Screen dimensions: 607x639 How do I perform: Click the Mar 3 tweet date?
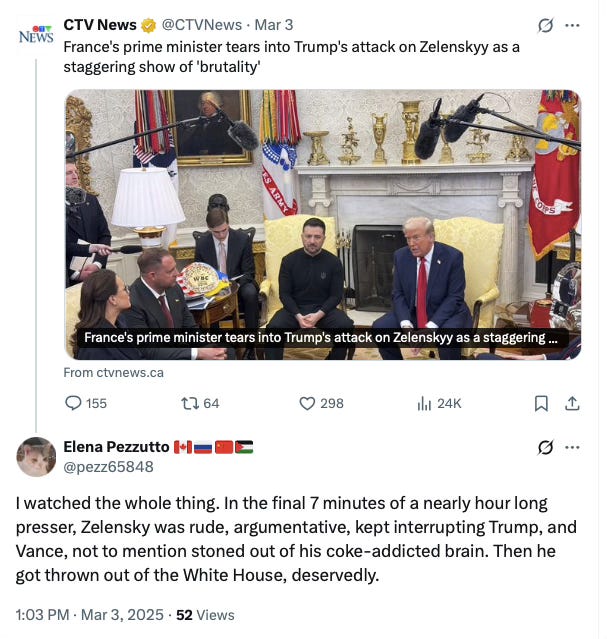pyautogui.click(x=274, y=25)
